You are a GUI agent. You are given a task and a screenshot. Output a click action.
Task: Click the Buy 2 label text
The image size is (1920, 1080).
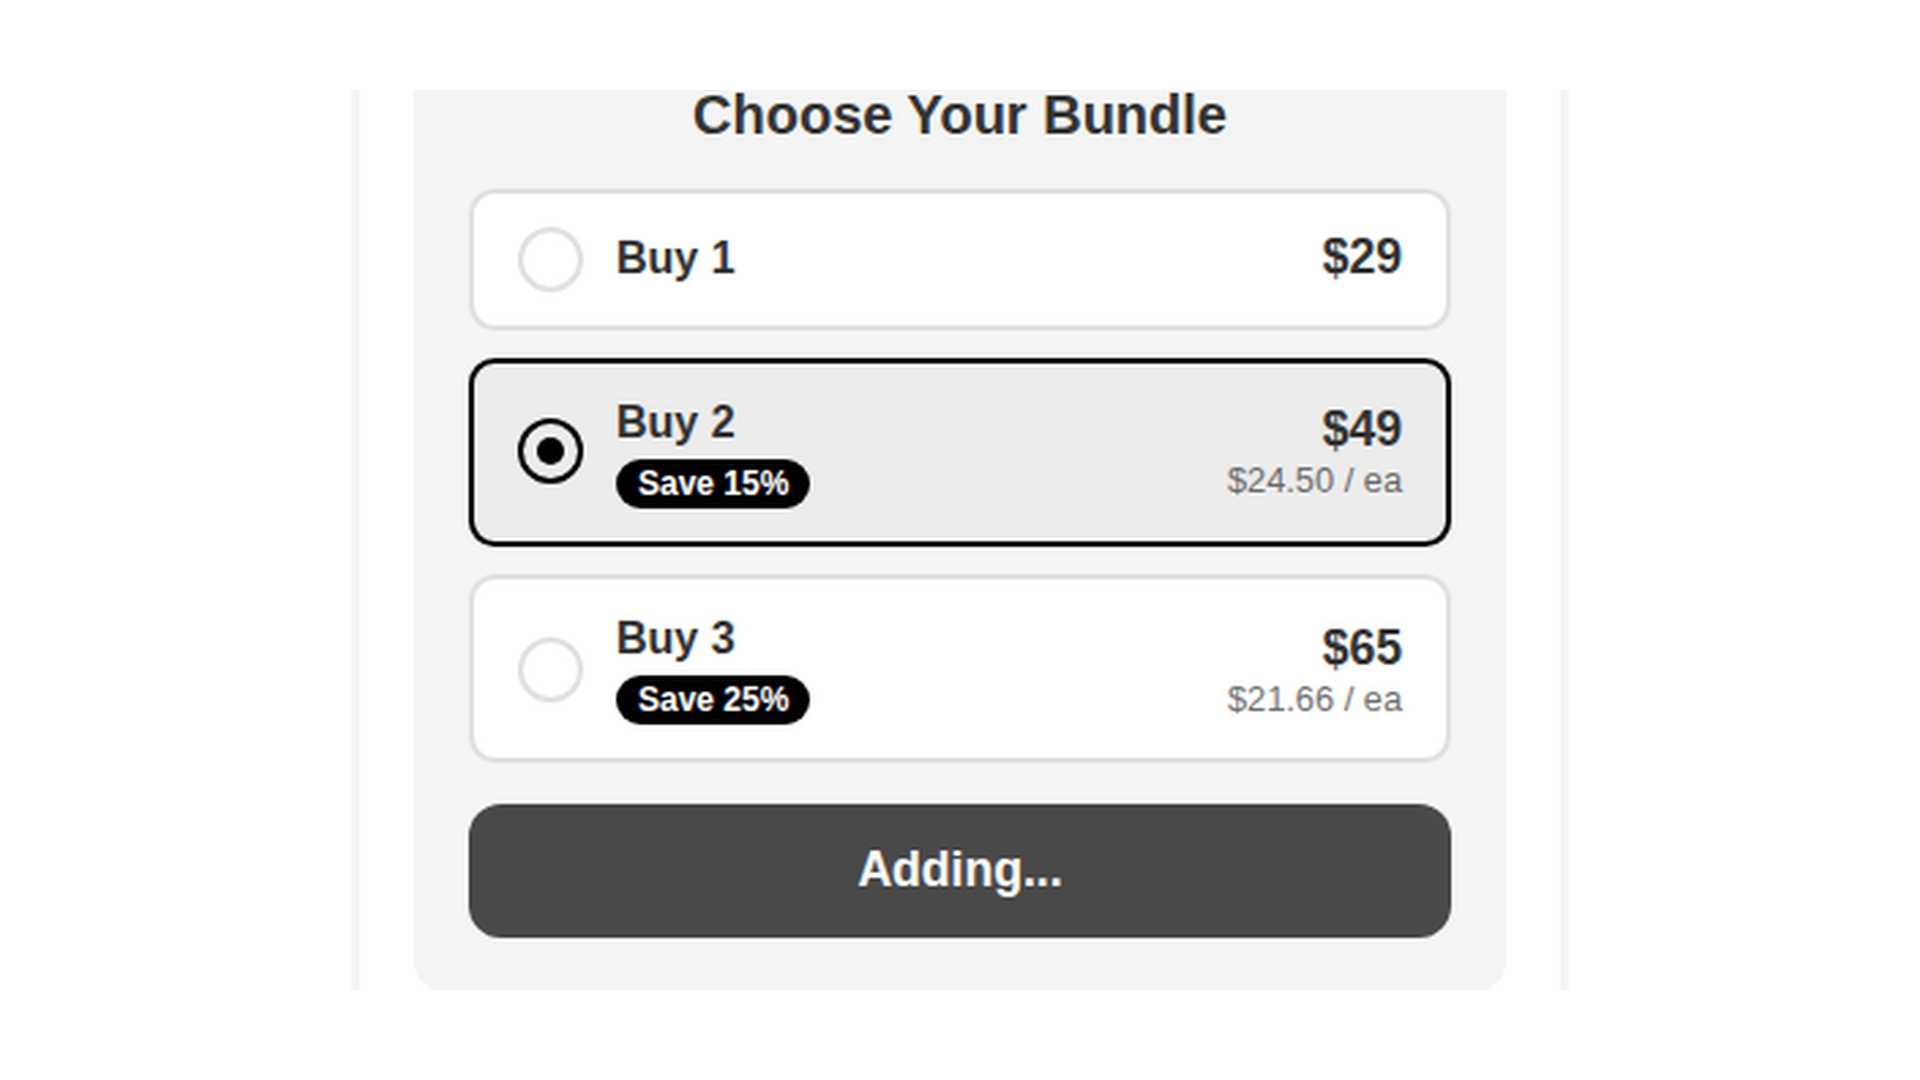(675, 422)
